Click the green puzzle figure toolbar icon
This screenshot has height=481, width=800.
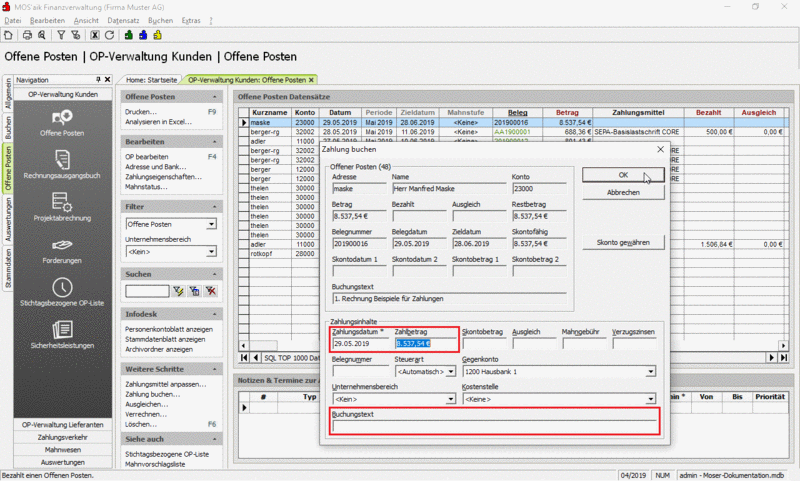pyautogui.click(x=129, y=35)
